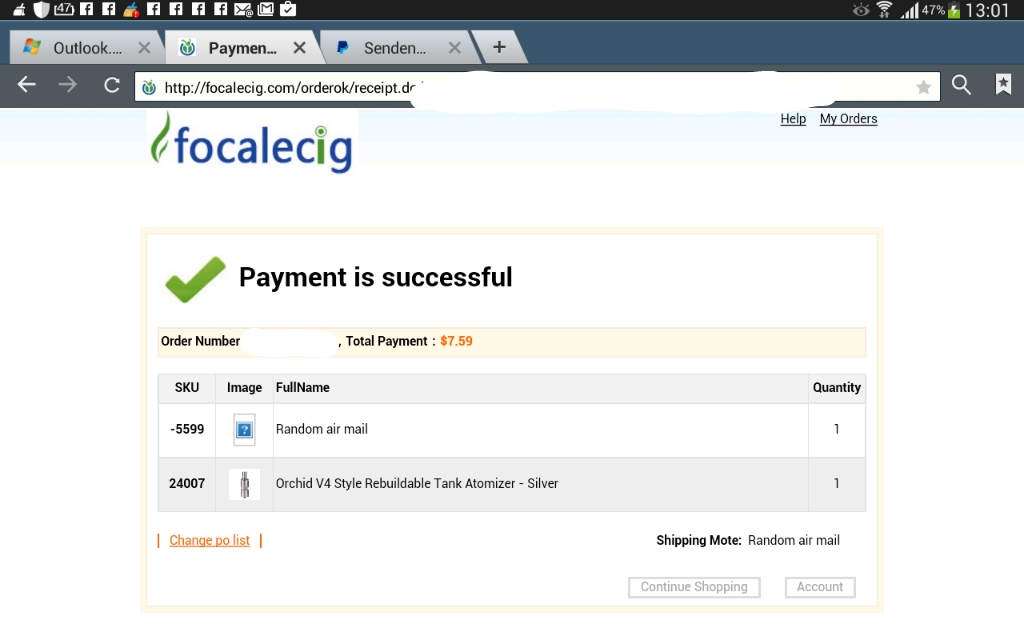Open the Help link
Screen dimensions: 1024x640
pos(793,119)
